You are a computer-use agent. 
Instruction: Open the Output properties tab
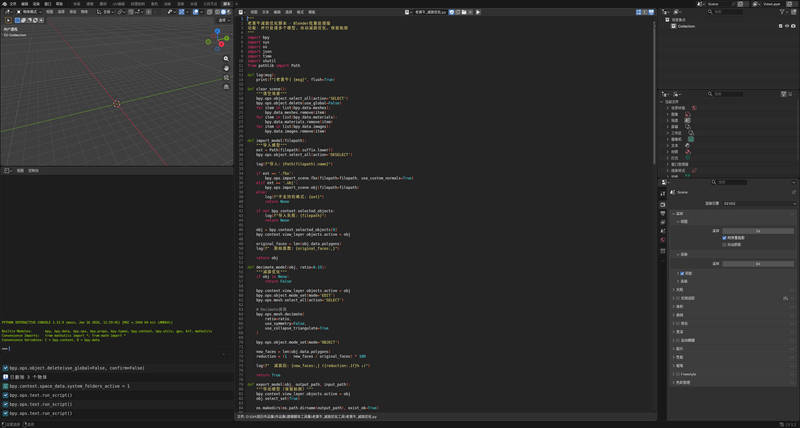tap(662, 213)
